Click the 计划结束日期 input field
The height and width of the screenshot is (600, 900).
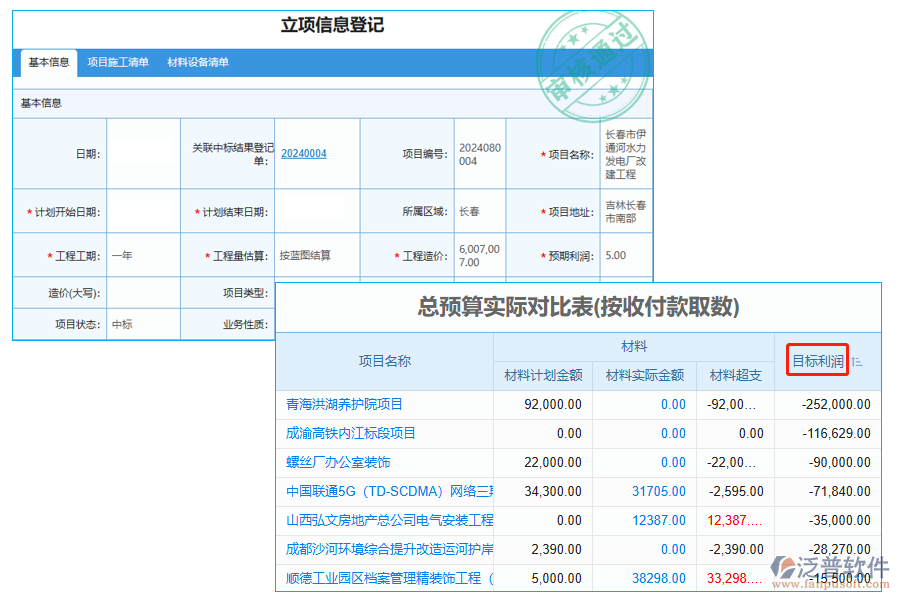click(317, 211)
